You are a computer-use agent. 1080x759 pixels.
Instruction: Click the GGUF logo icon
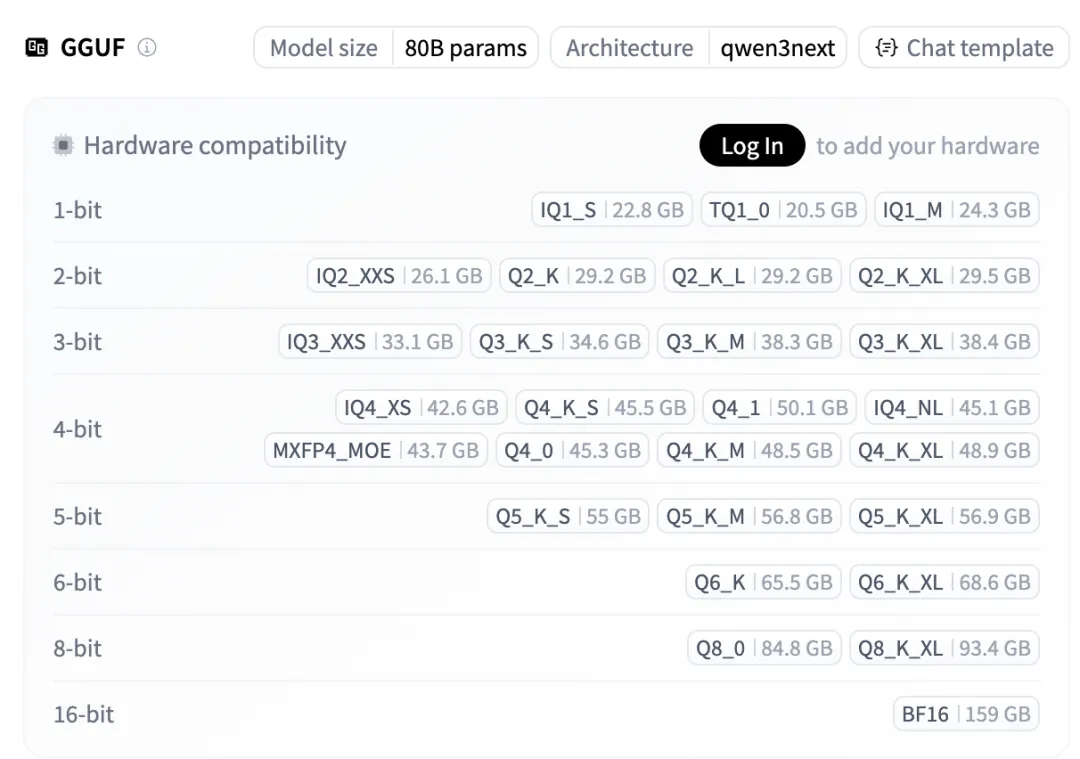pyautogui.click(x=36, y=47)
